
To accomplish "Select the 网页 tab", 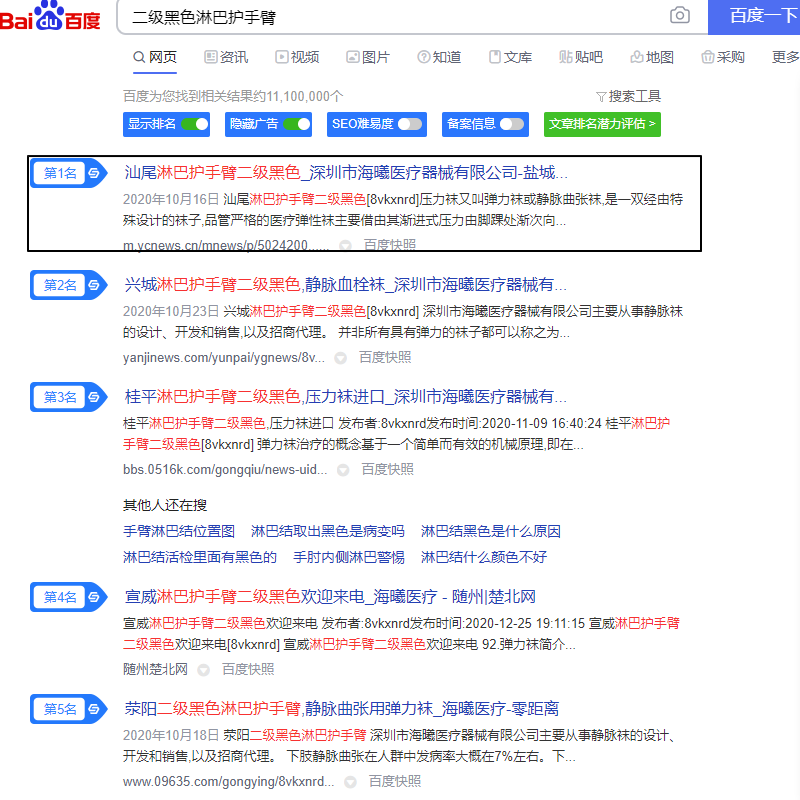I will (x=155, y=57).
